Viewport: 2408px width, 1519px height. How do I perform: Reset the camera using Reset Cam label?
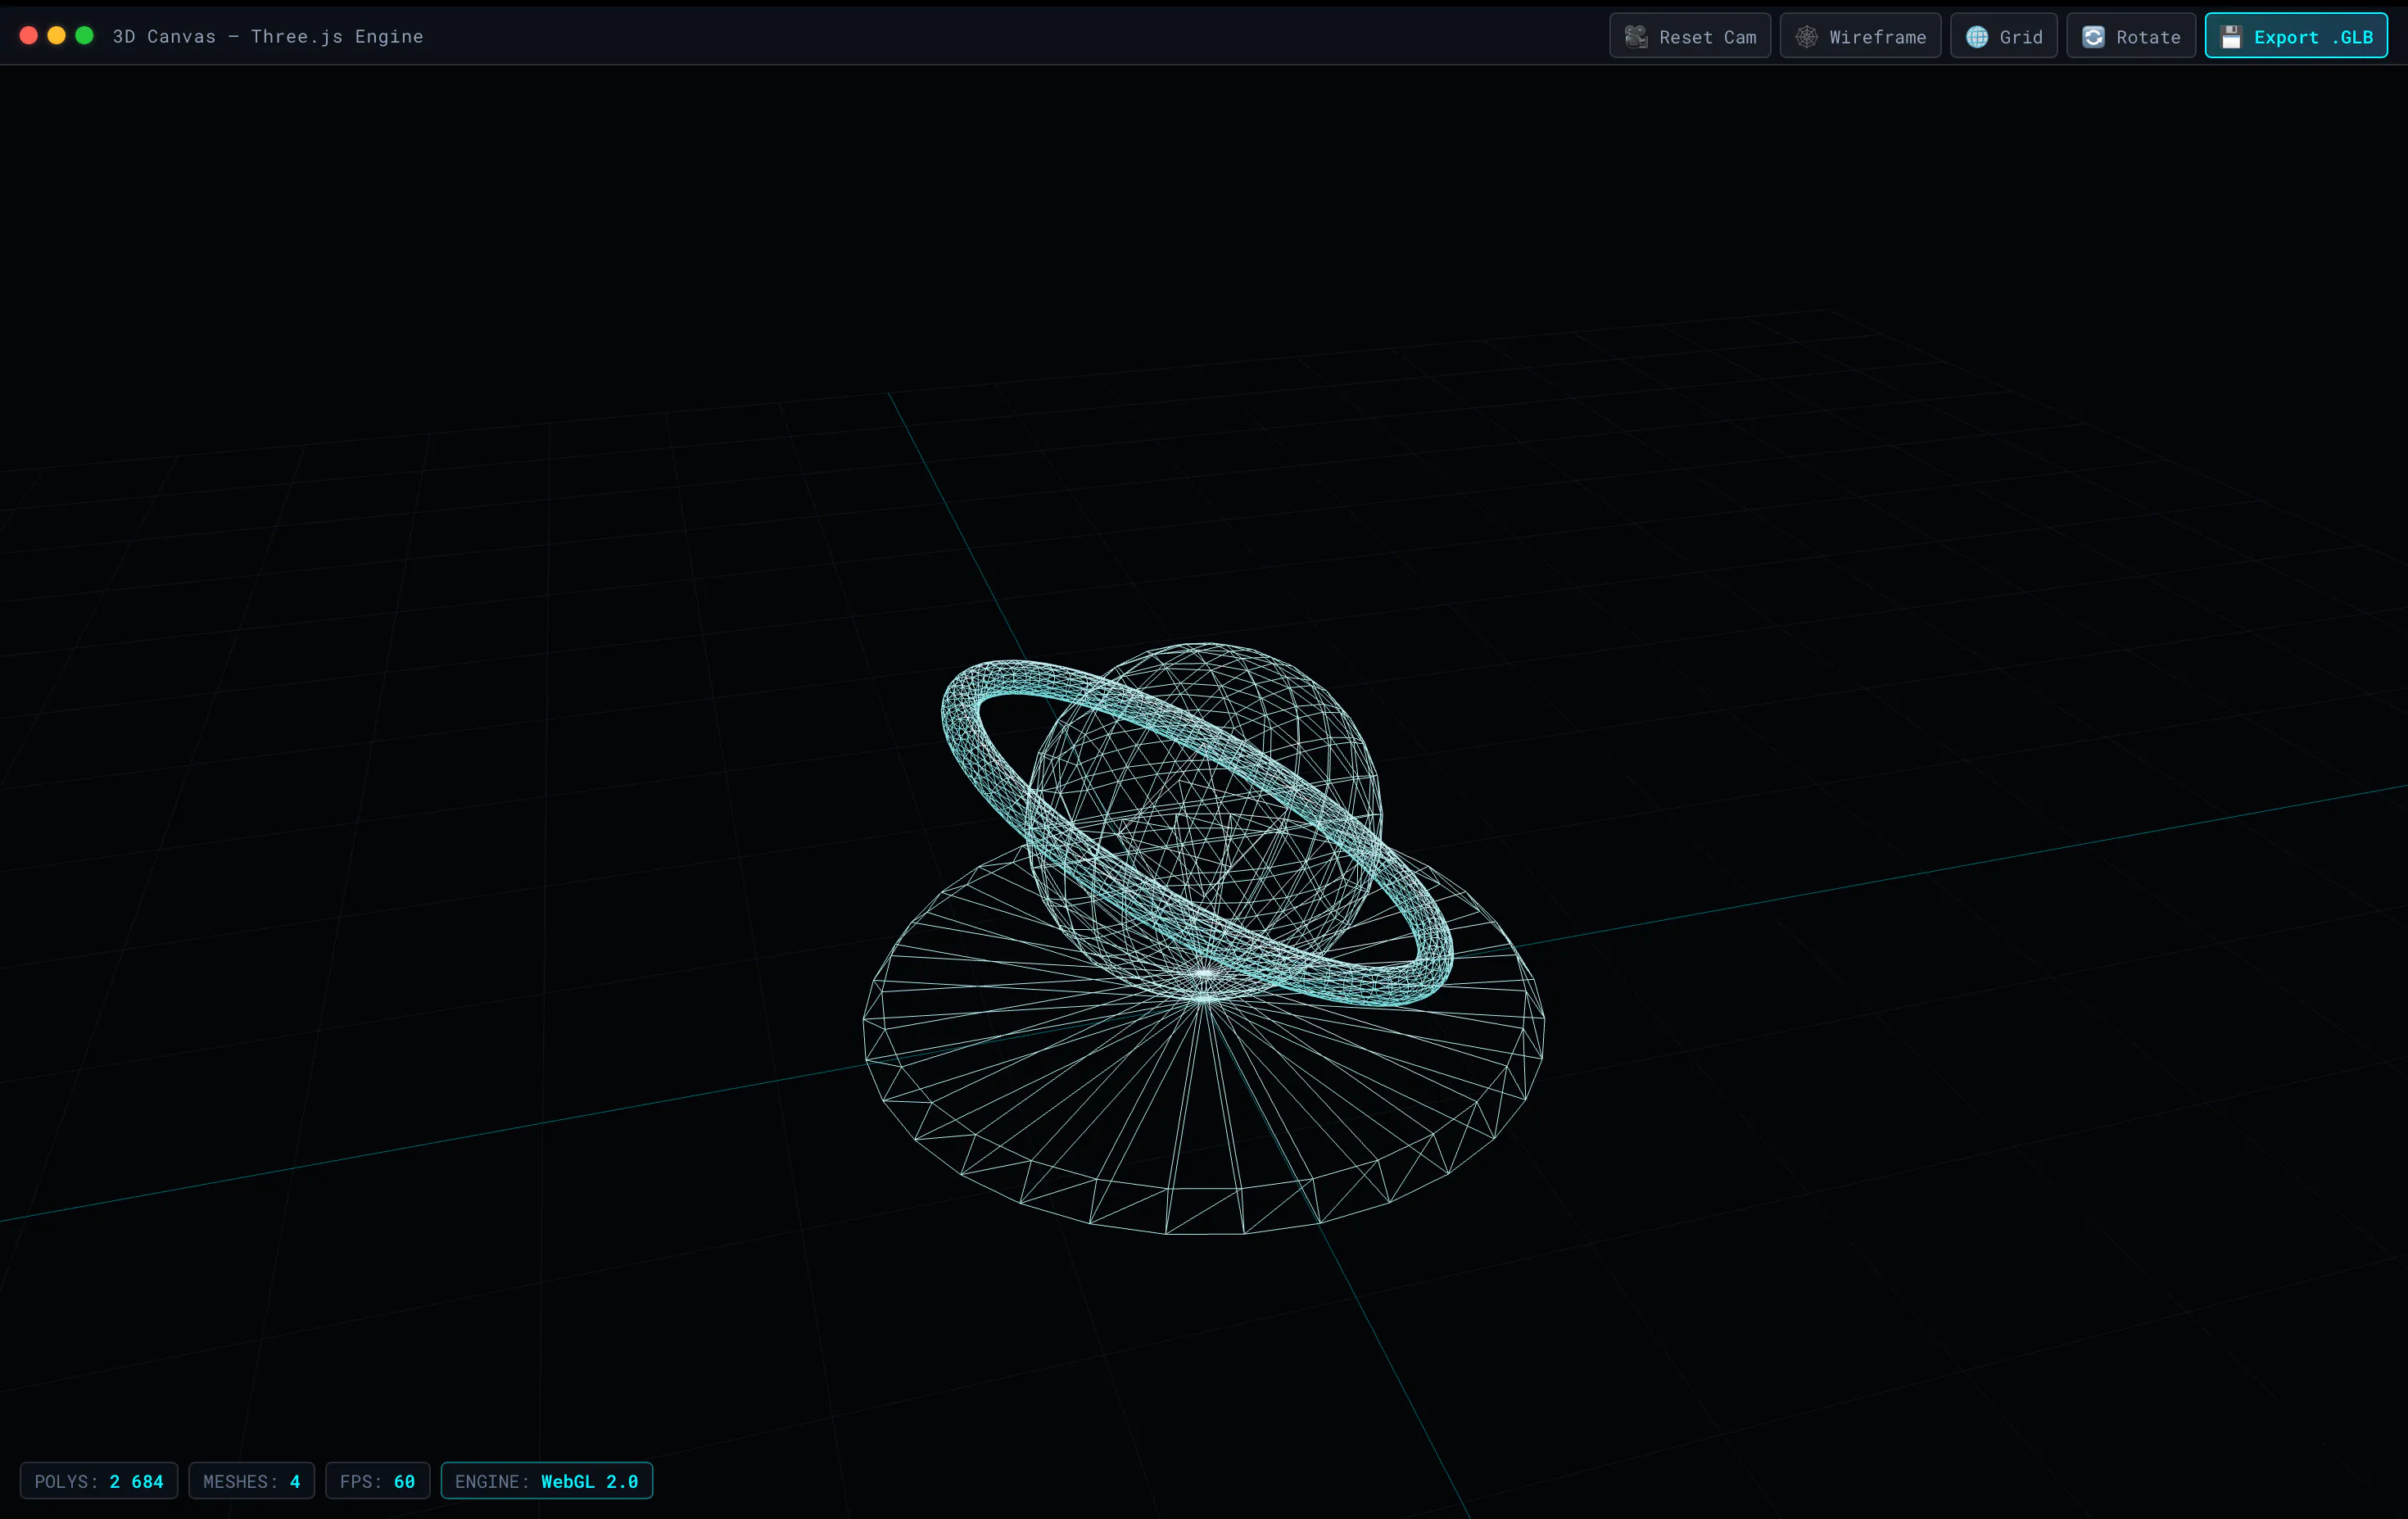1707,37
